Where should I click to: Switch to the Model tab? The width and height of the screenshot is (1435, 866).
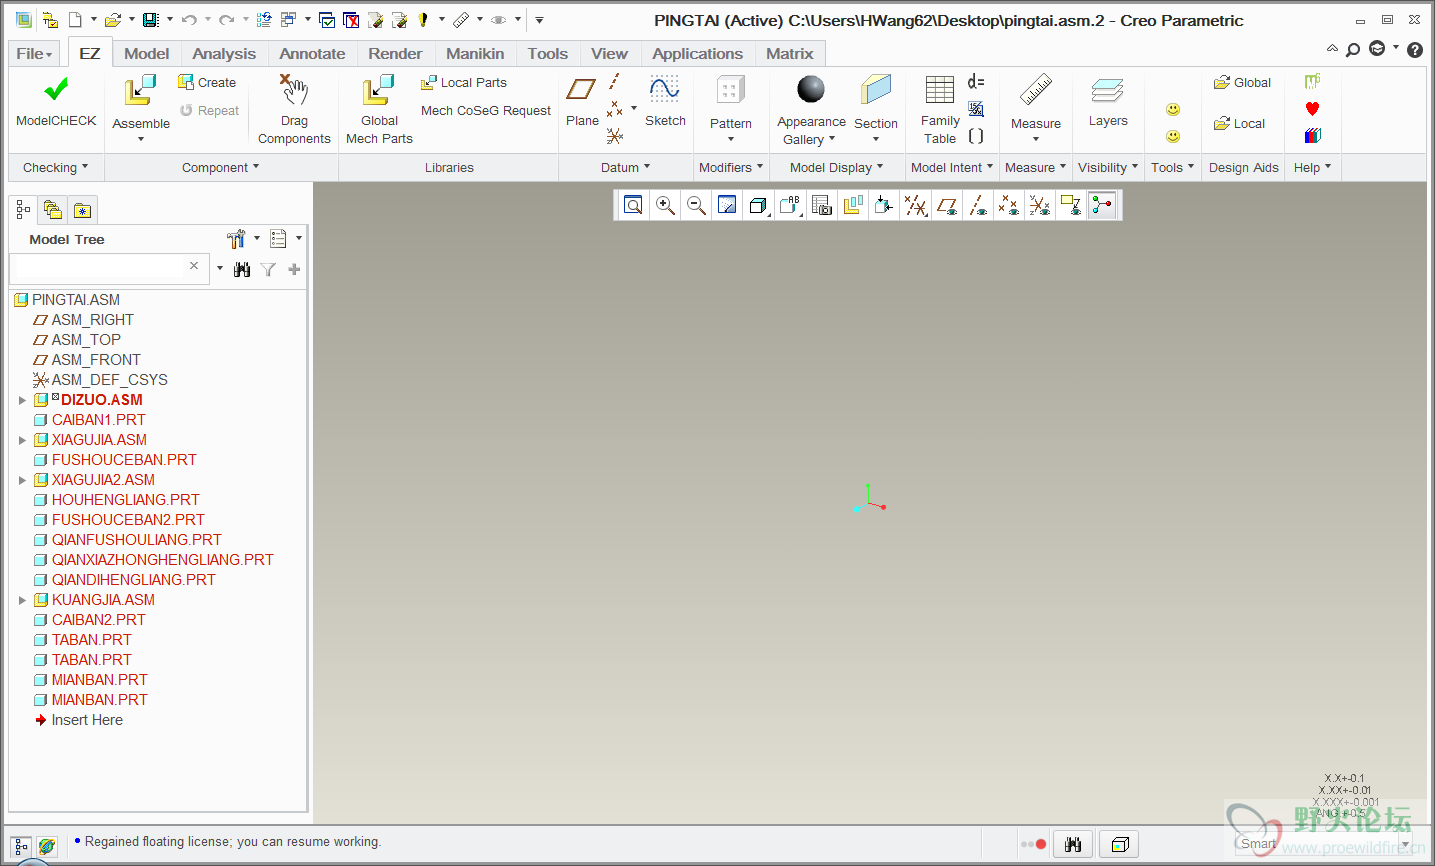coord(147,53)
